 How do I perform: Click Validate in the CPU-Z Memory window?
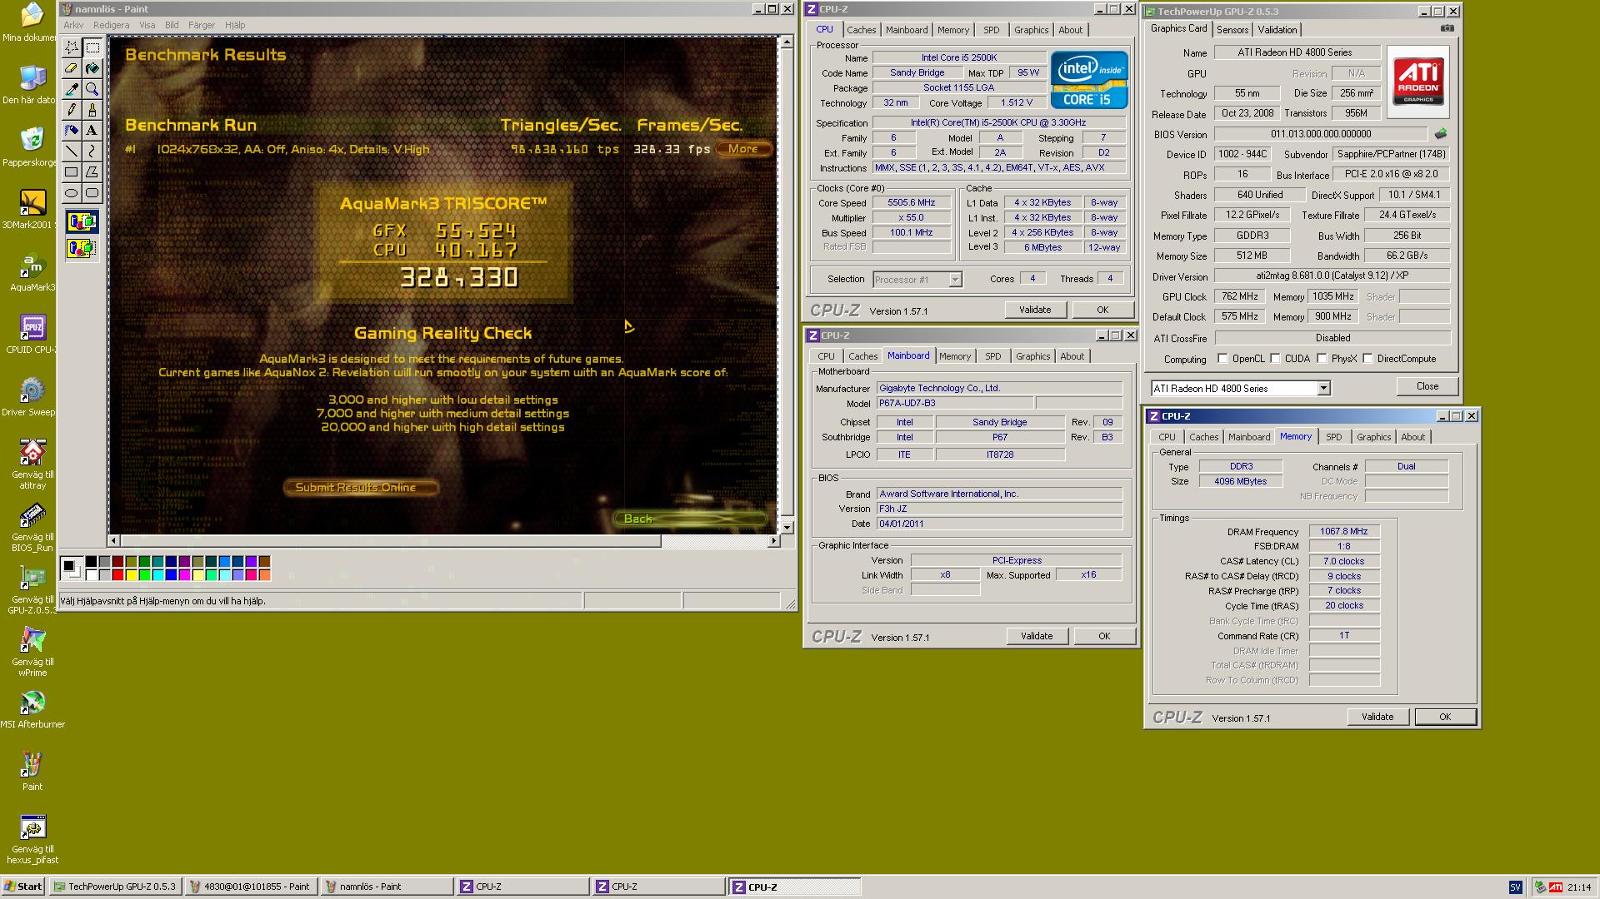[1377, 717]
